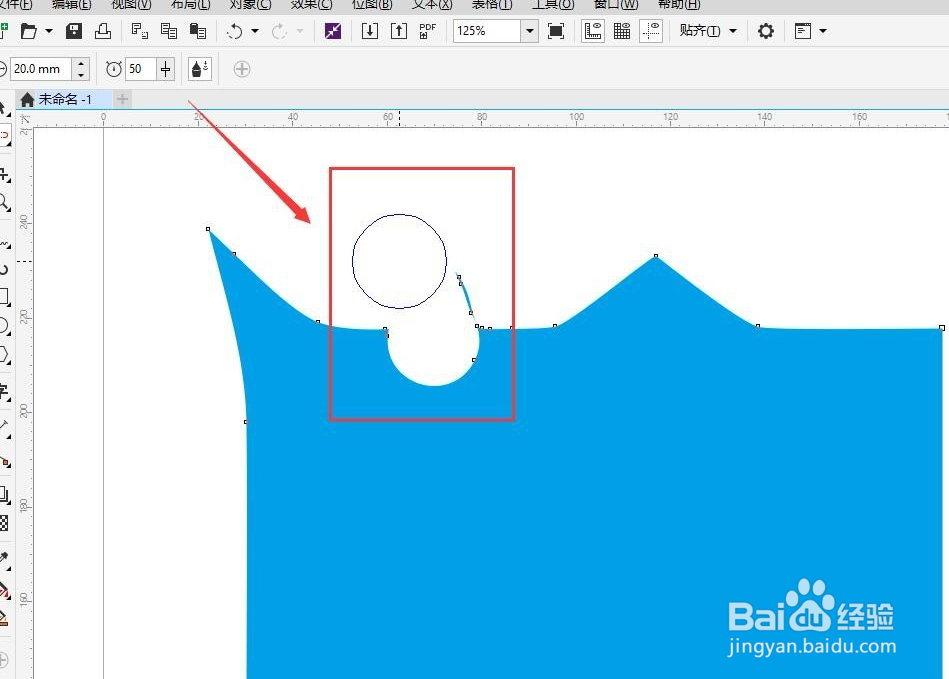
Task: Click the rate value 50 field
Action: click(x=141, y=69)
